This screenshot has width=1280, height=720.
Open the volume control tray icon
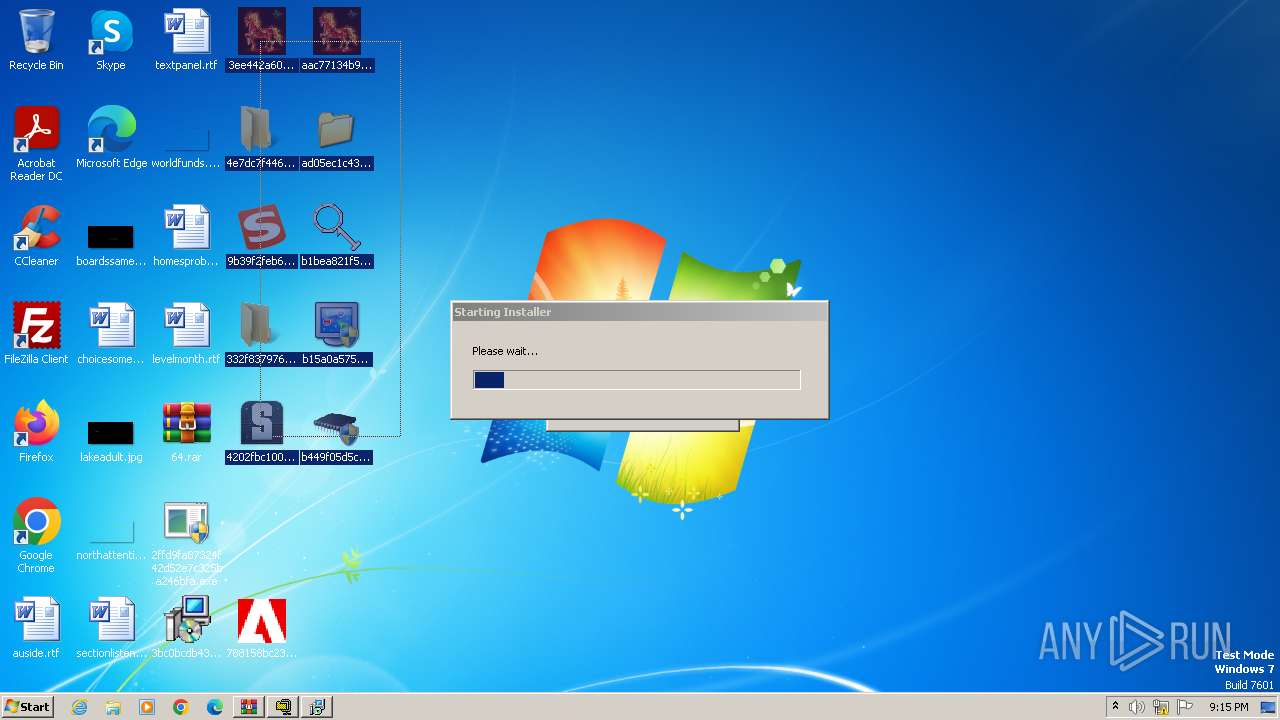click(1137, 707)
